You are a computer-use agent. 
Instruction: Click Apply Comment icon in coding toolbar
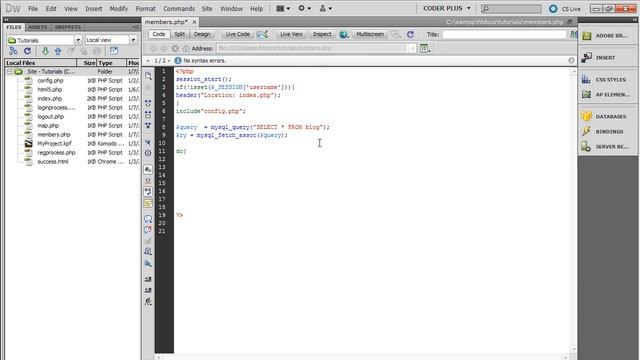pyautogui.click(x=148, y=219)
